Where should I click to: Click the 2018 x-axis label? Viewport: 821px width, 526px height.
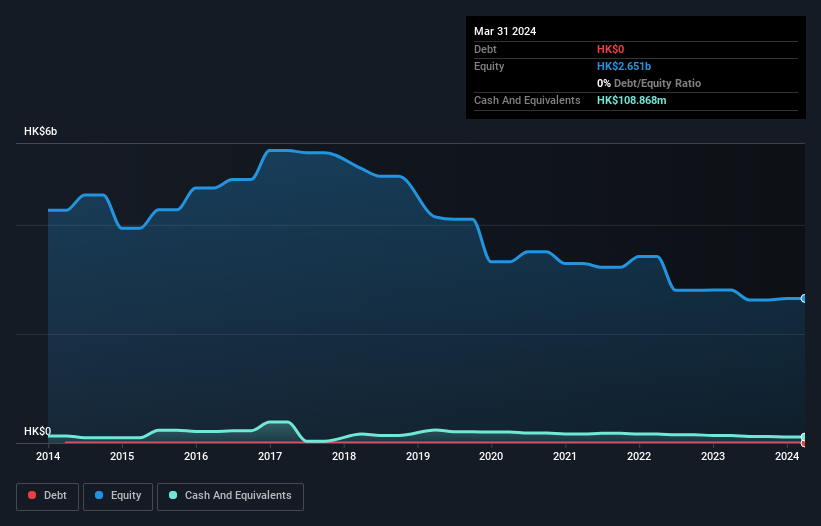344,456
